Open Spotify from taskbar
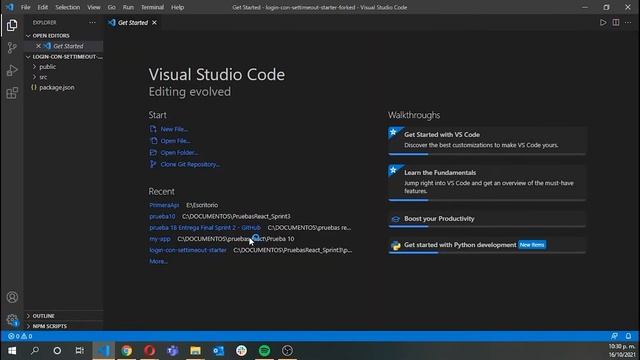 pyautogui.click(x=264, y=351)
